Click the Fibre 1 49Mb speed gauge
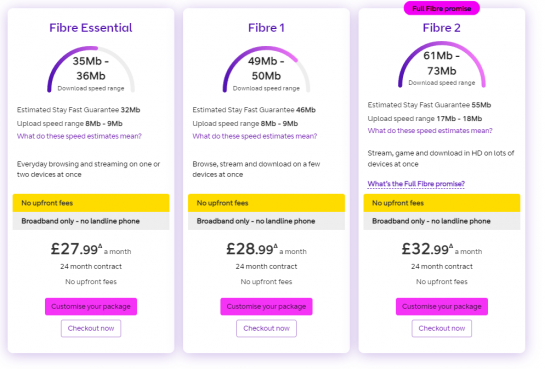 [x=266, y=69]
